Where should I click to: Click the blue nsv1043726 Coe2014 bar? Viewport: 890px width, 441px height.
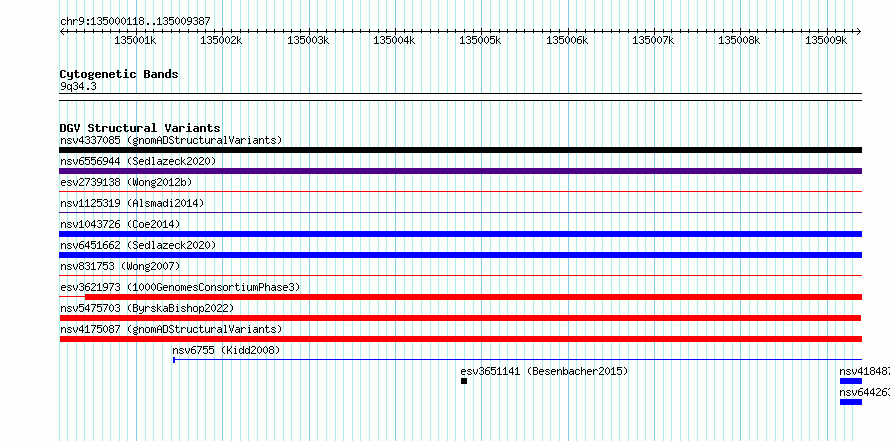coord(460,234)
